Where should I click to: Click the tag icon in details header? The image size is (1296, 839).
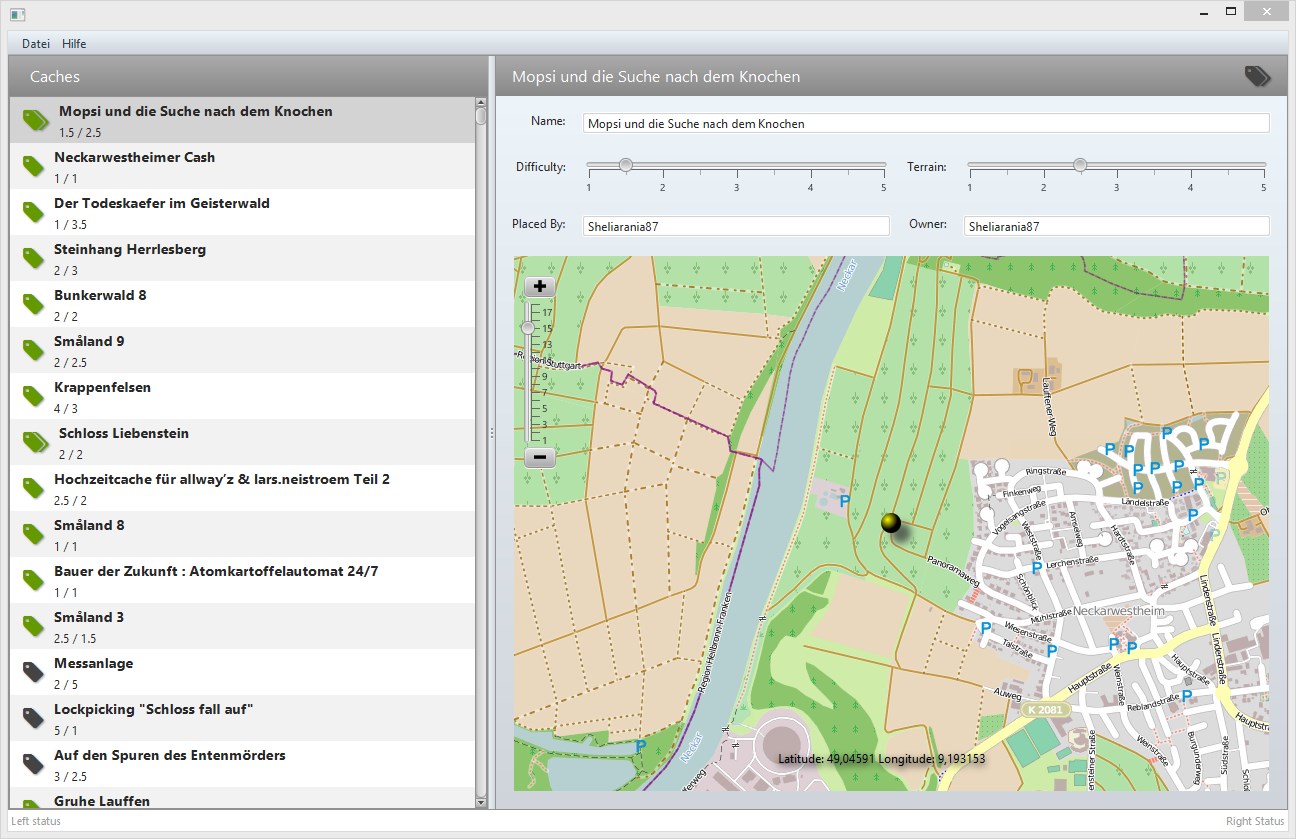click(x=1257, y=77)
